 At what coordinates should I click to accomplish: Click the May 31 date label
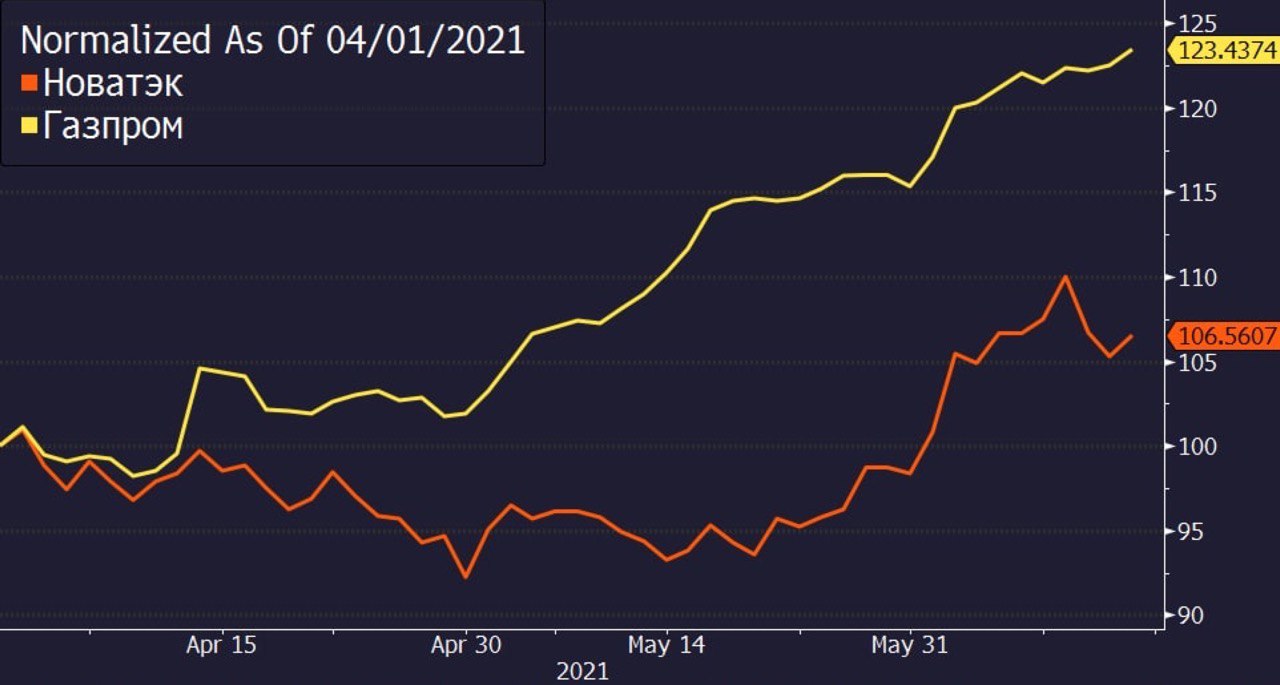pyautogui.click(x=909, y=646)
